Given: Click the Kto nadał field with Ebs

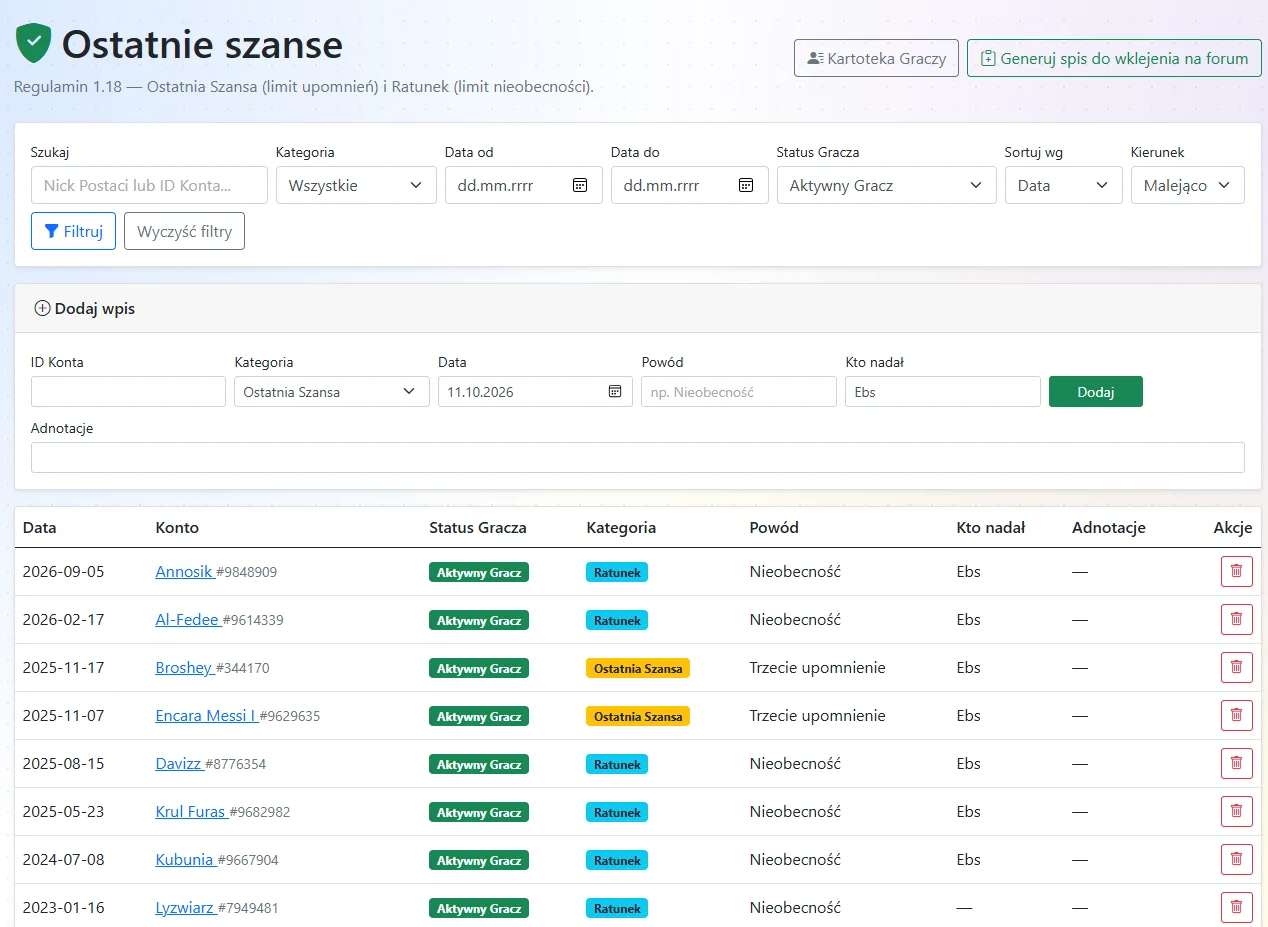Looking at the screenshot, I should [x=943, y=391].
